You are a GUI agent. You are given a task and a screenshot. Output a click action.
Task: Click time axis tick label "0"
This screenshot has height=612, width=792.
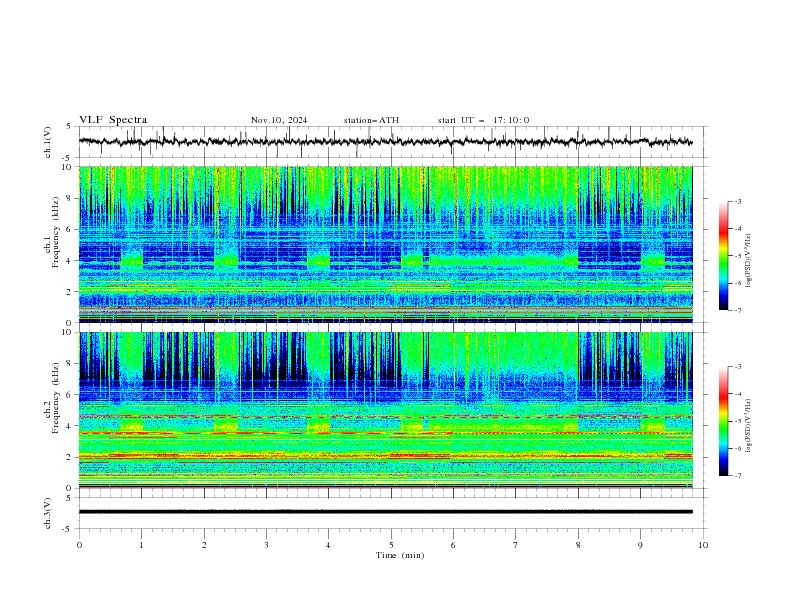pos(79,545)
